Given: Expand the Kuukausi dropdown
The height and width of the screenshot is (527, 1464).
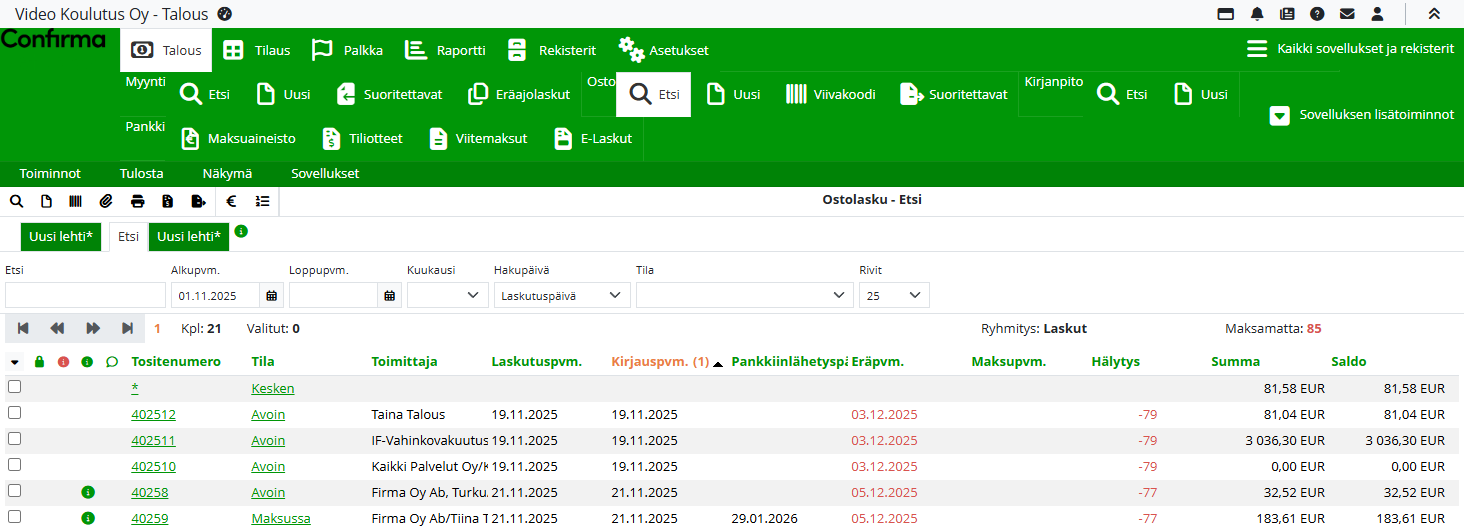Looking at the screenshot, I should point(447,295).
